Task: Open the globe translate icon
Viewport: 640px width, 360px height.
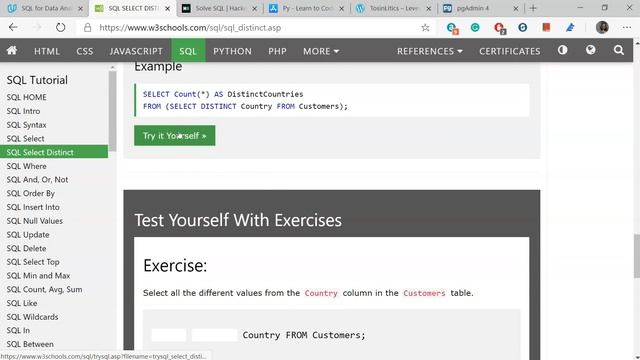Action: pyautogui.click(x=591, y=50)
